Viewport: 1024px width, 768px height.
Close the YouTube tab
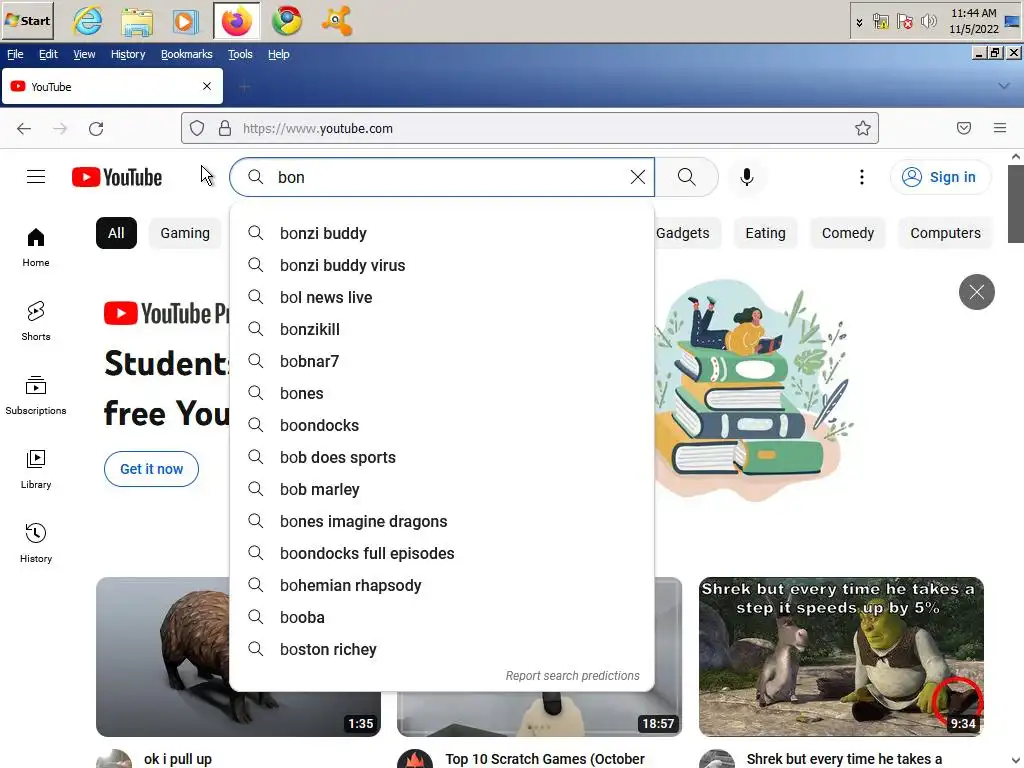click(x=207, y=86)
